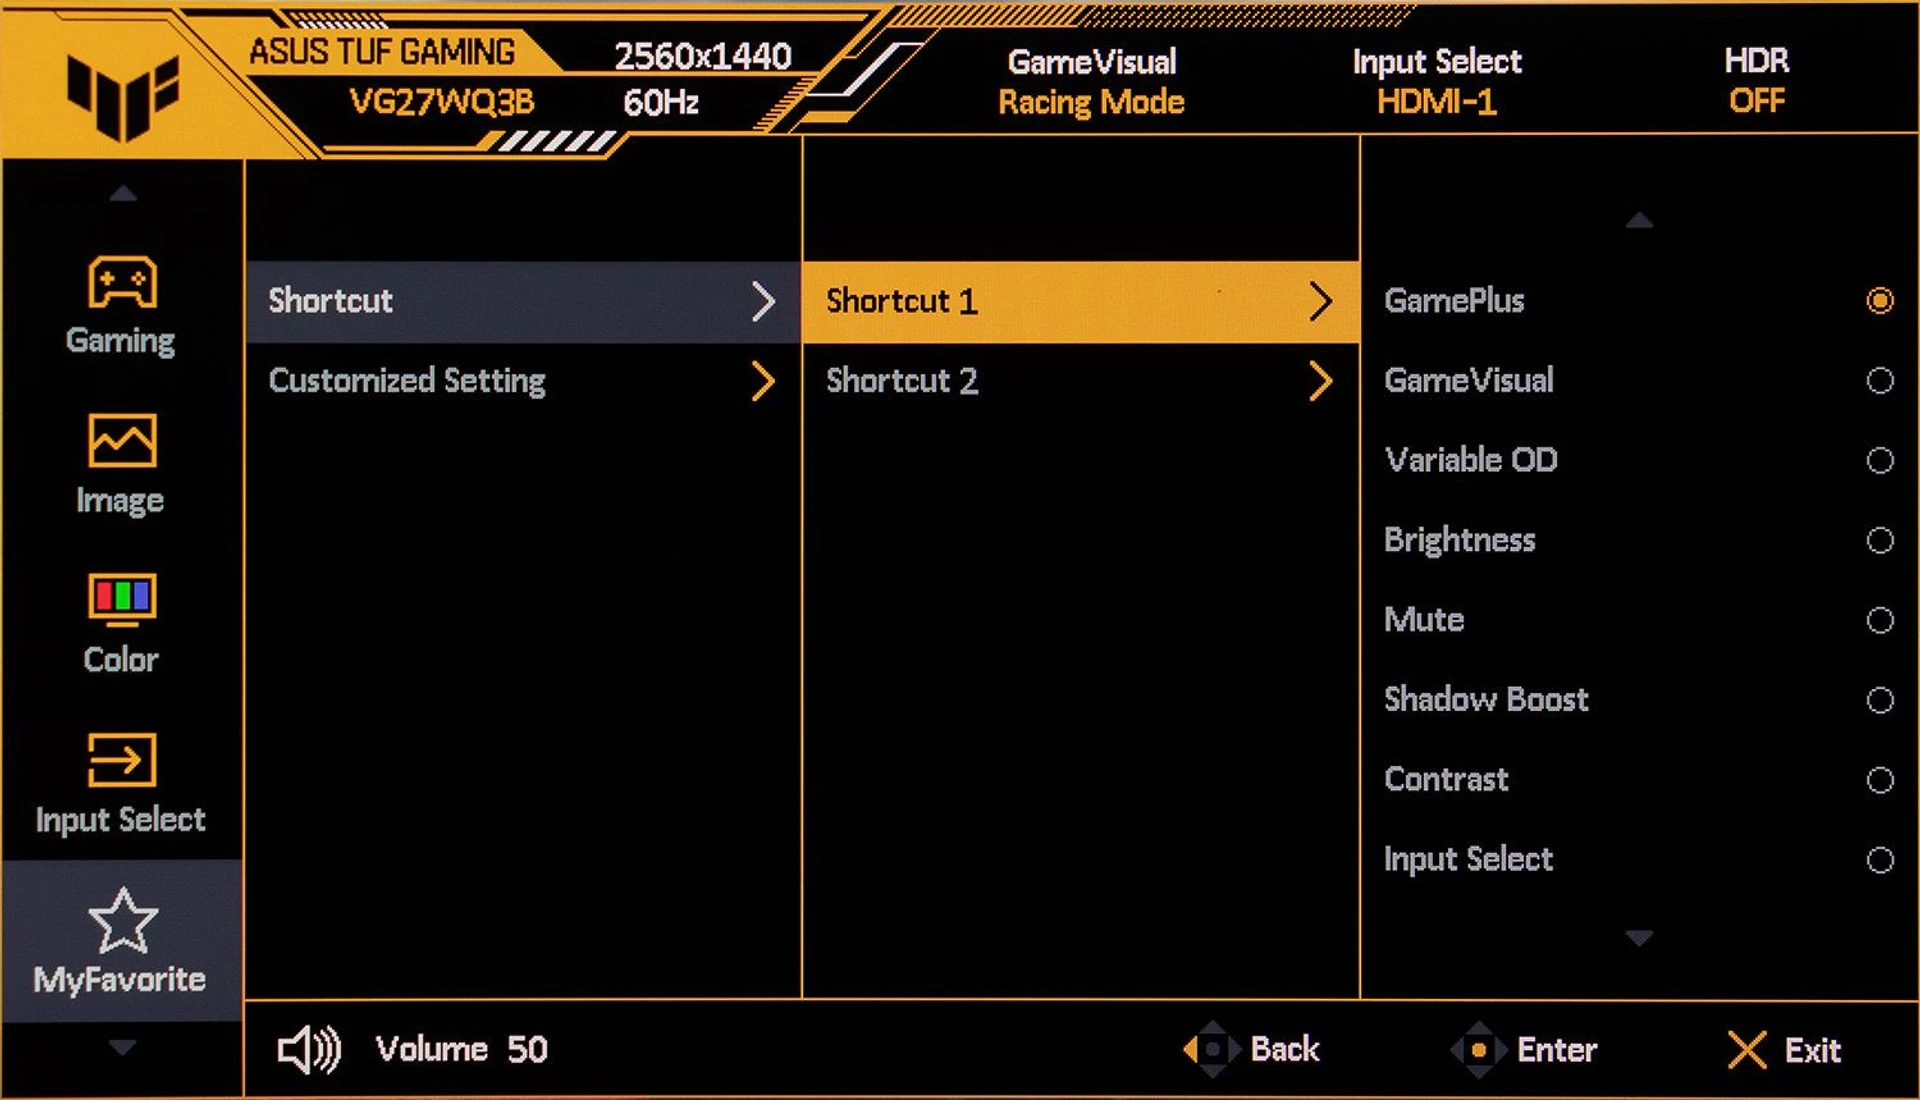Select GamePlus radio button
1920x1100 pixels.
pos(1880,300)
